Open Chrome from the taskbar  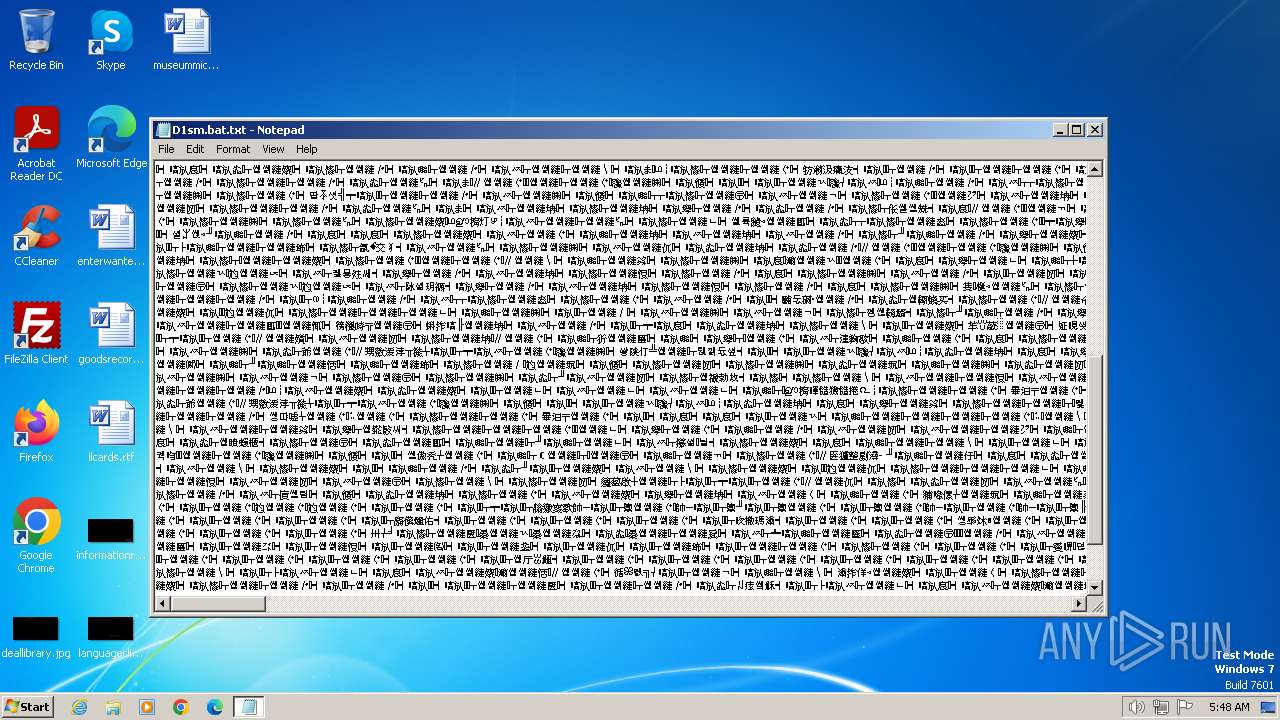click(x=181, y=707)
